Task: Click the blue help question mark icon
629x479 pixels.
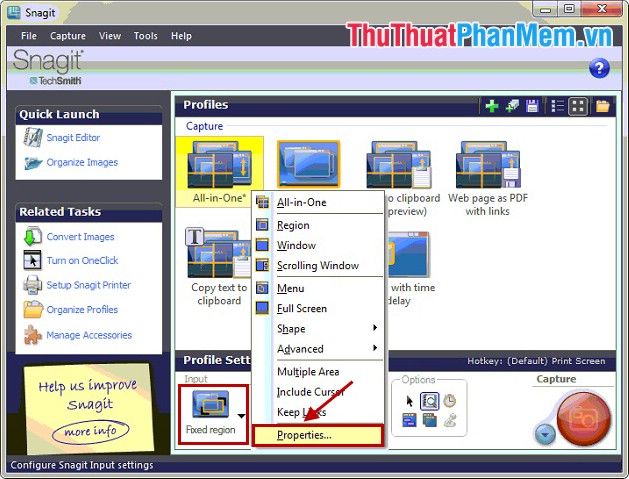Action: coord(599,68)
